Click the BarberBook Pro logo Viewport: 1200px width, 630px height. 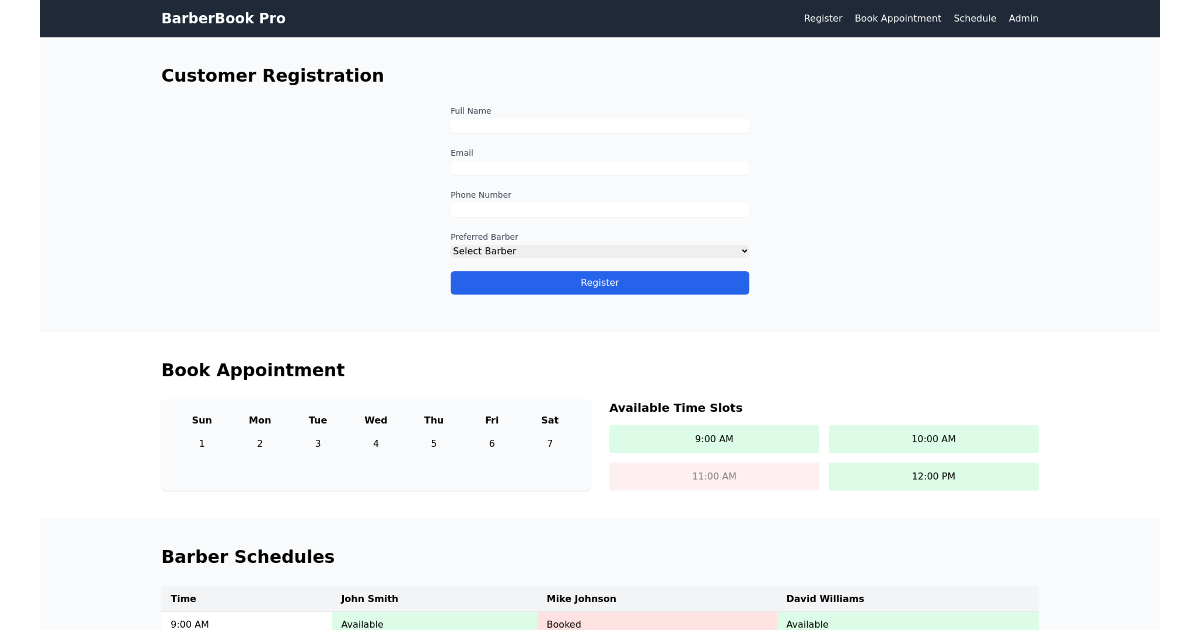tap(223, 18)
